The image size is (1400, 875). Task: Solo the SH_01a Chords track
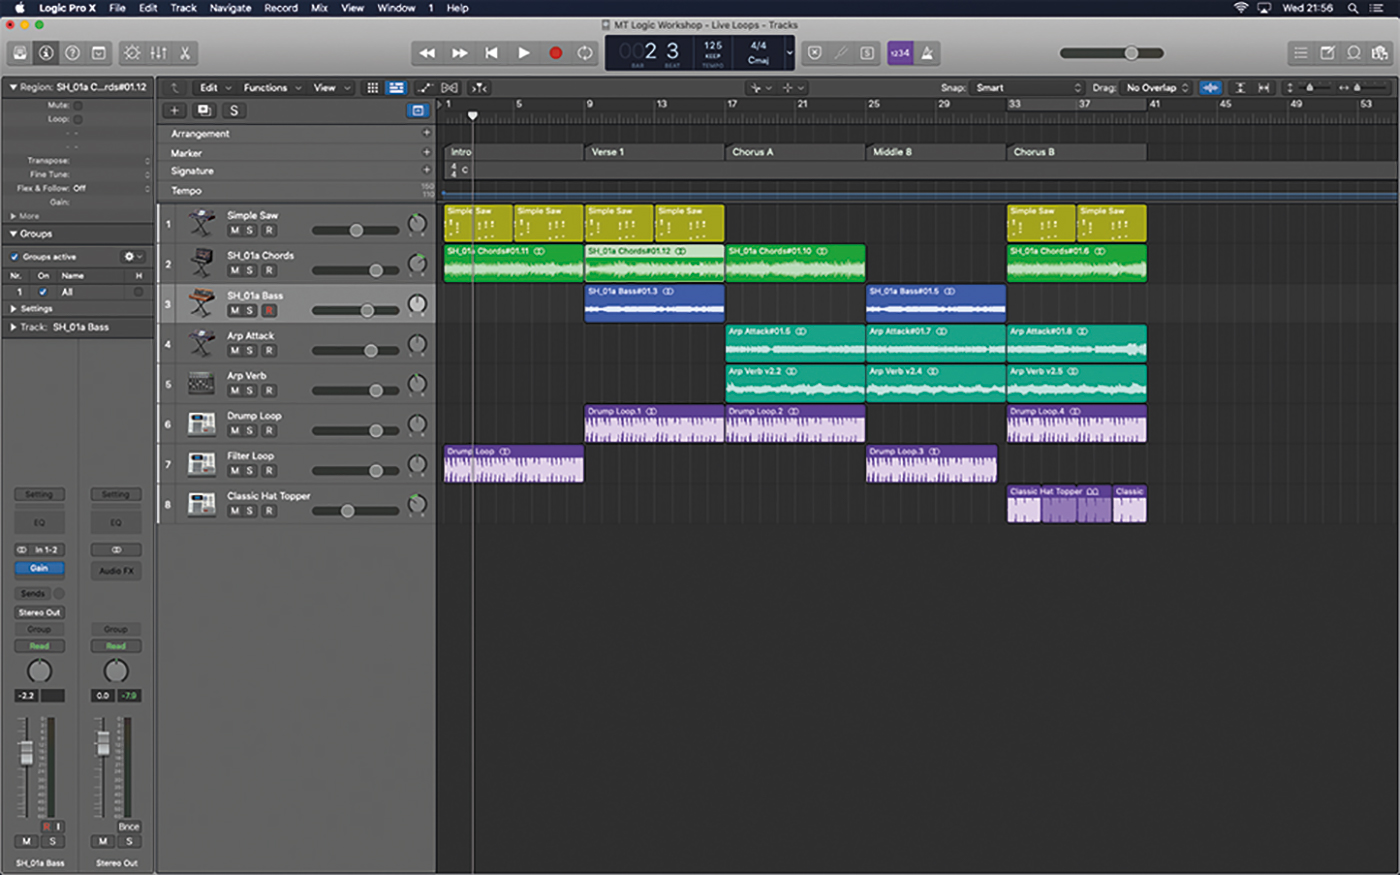pyautogui.click(x=251, y=271)
